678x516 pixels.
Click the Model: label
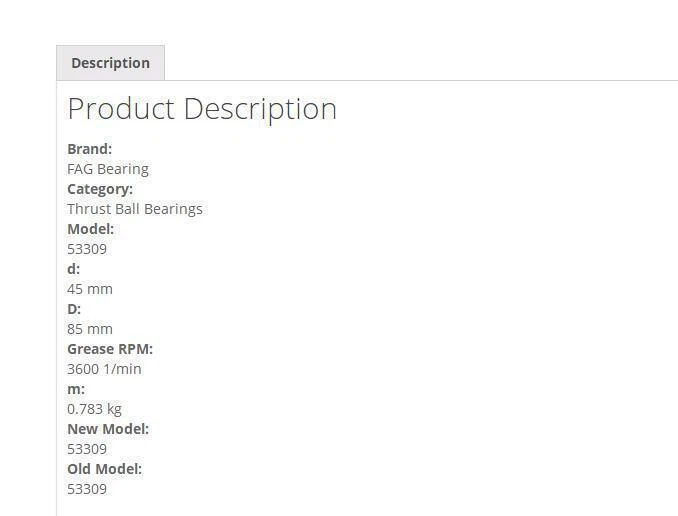91,229
